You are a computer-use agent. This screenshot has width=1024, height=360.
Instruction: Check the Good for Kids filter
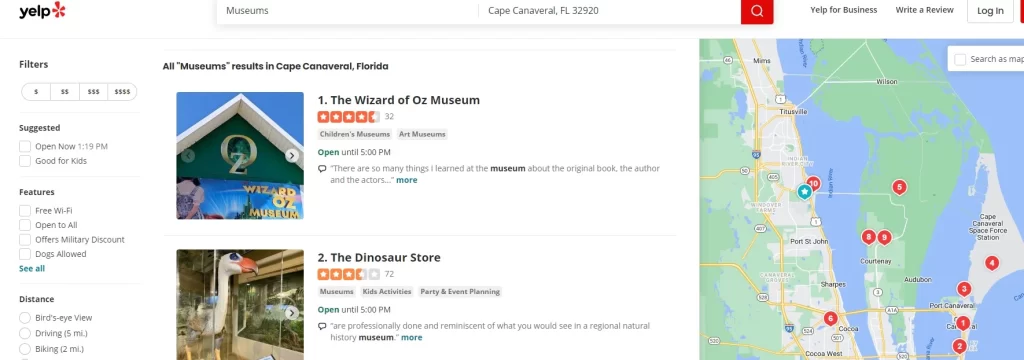(25, 161)
